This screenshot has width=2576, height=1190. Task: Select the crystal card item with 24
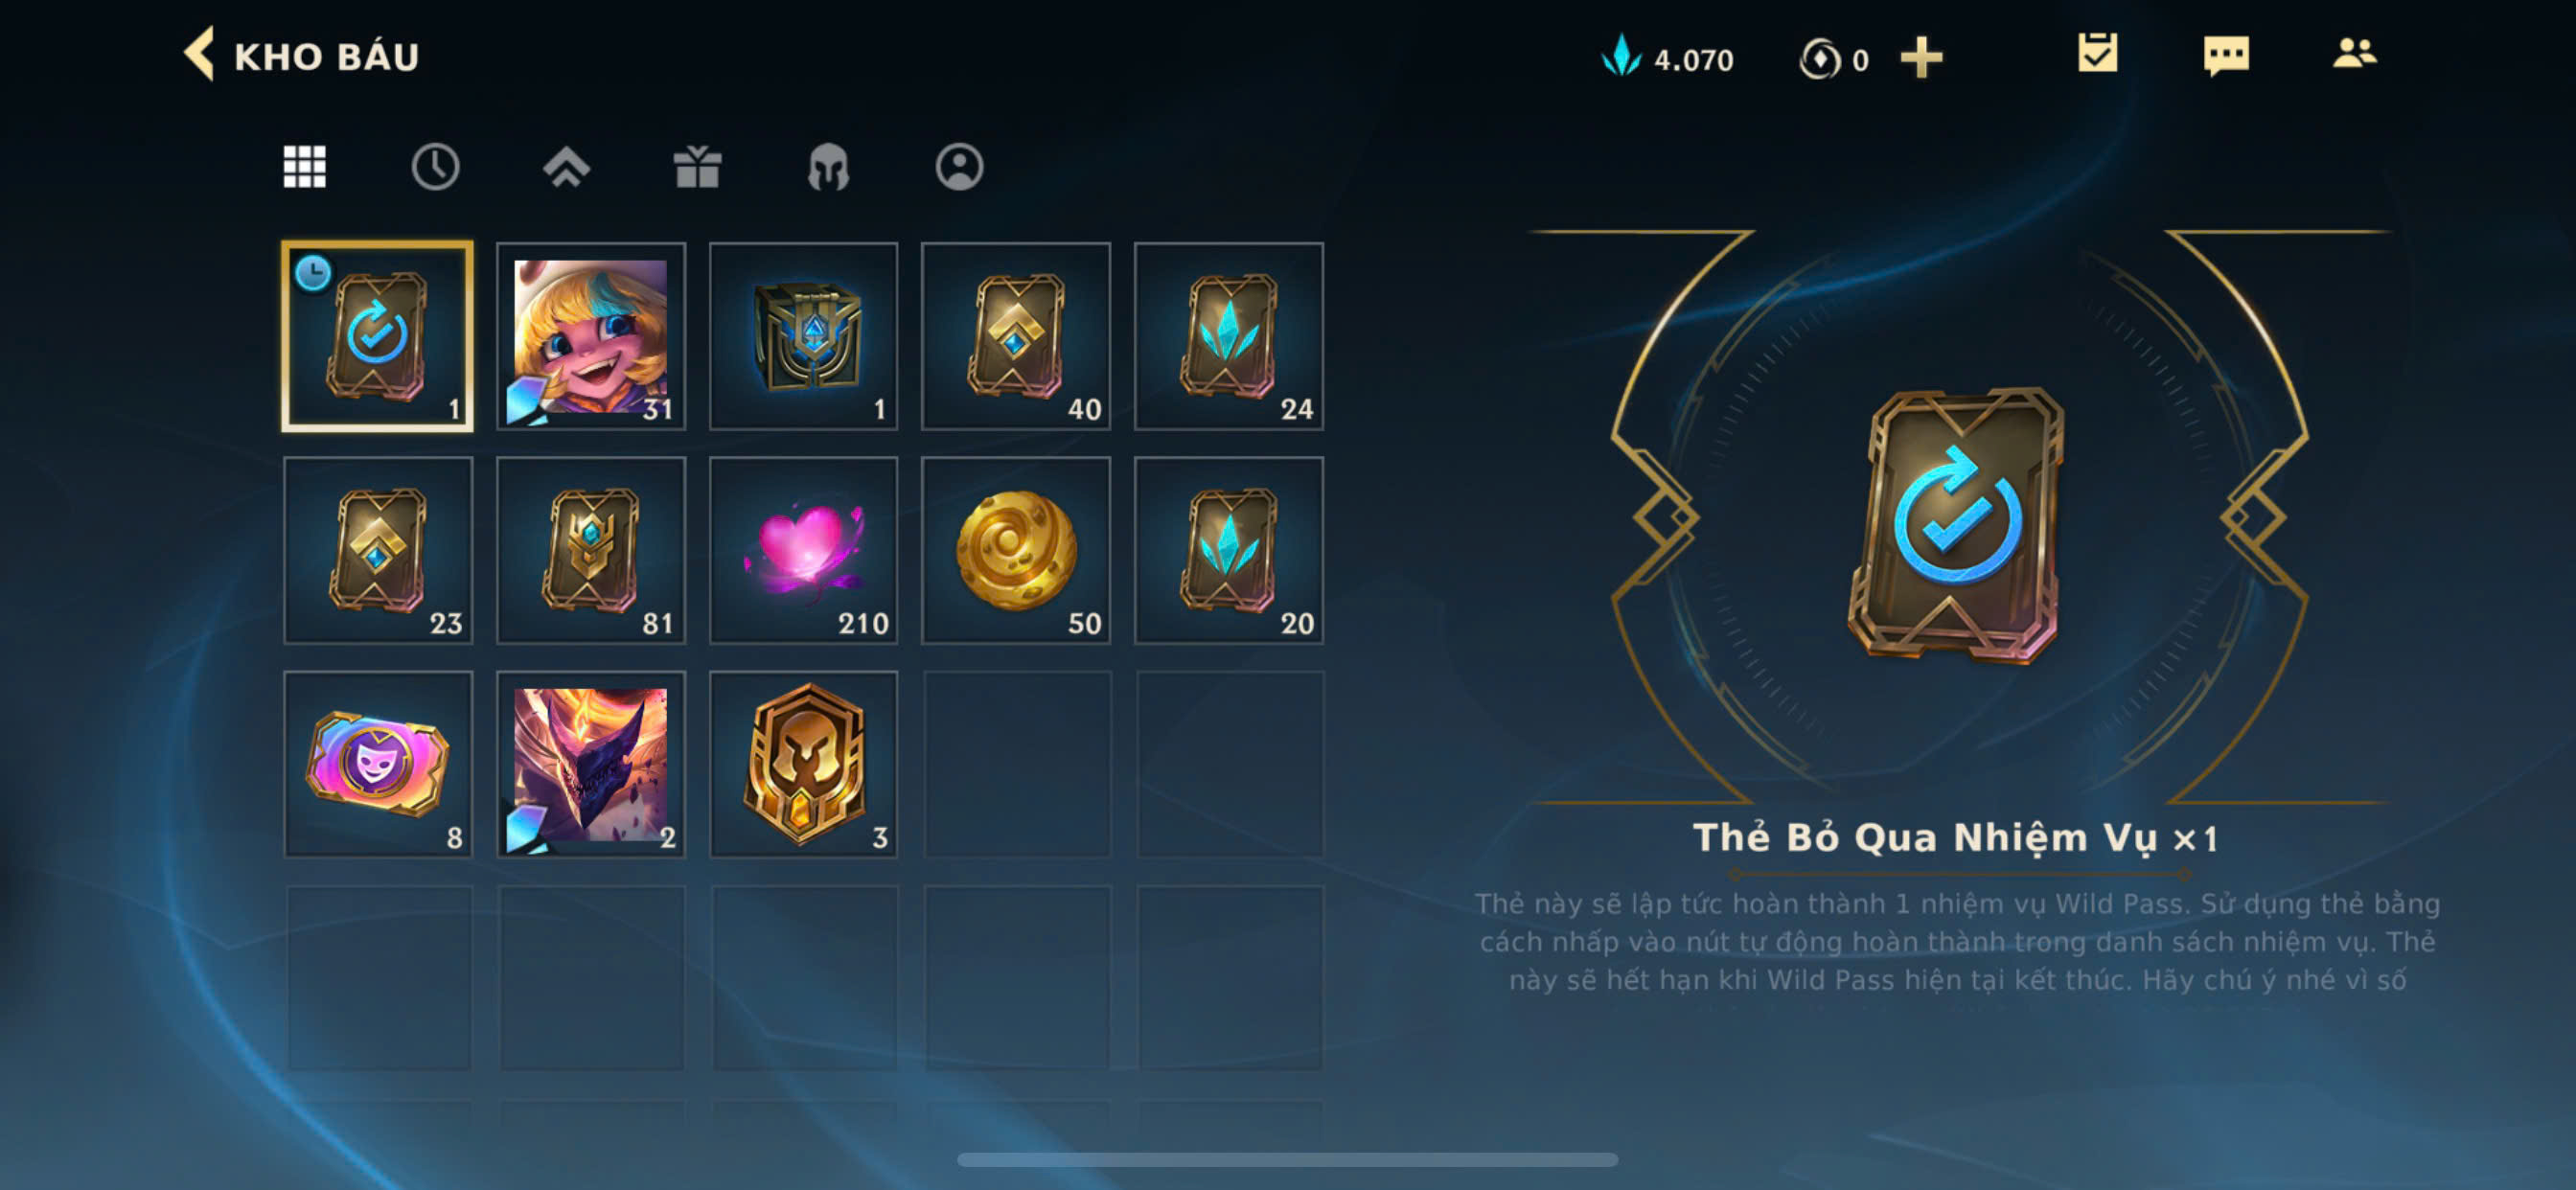click(x=1229, y=336)
